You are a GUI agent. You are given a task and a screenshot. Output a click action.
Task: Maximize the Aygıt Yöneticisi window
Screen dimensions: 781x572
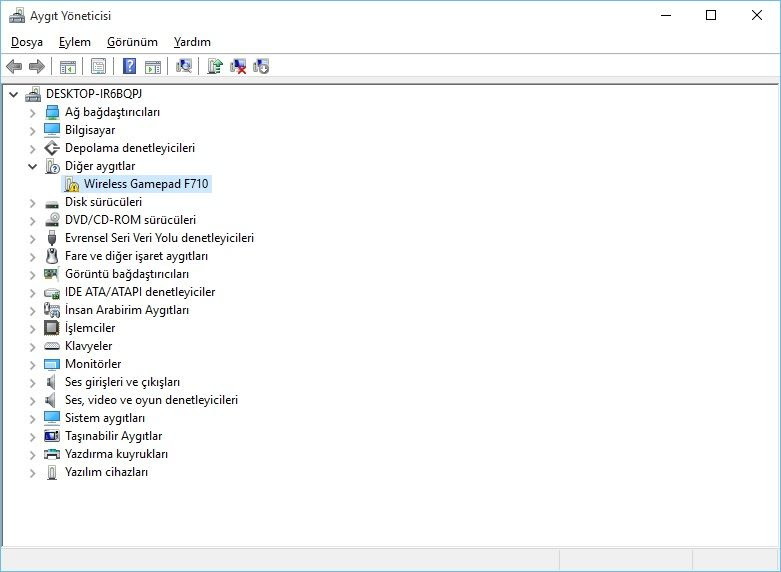coord(711,15)
